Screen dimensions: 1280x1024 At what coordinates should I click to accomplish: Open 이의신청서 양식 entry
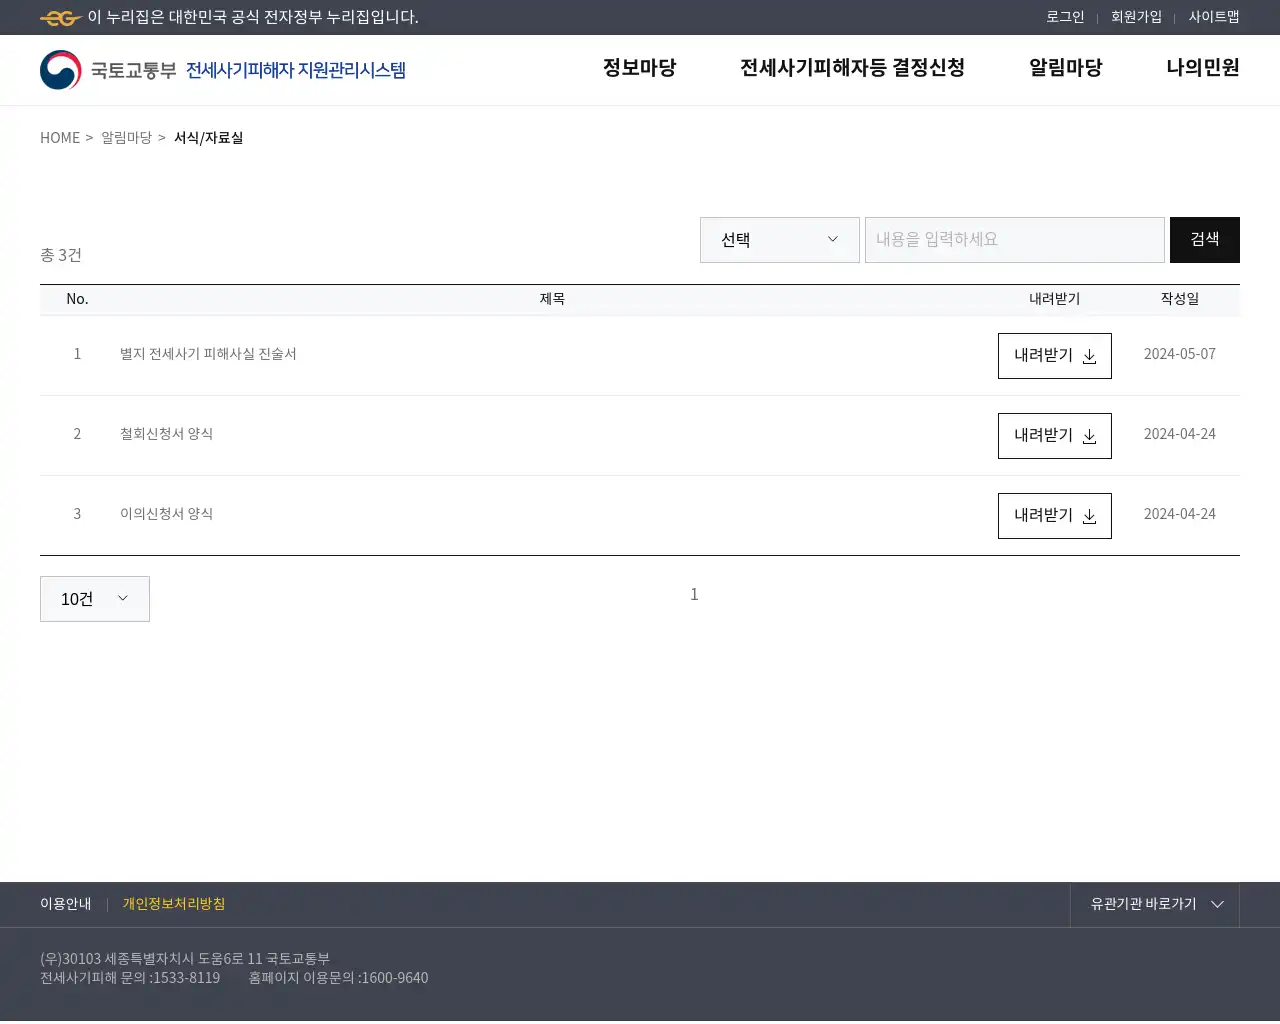[x=166, y=514]
